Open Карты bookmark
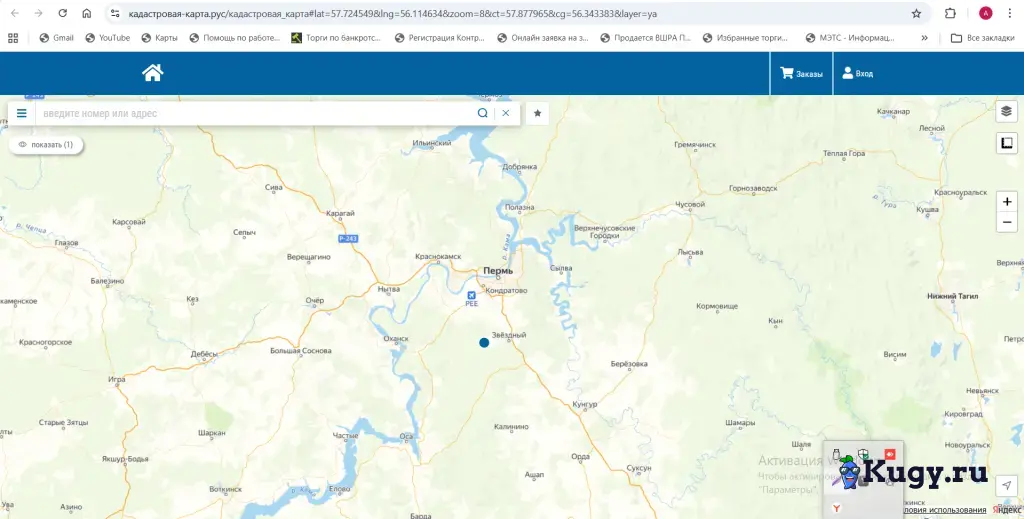 coord(159,38)
